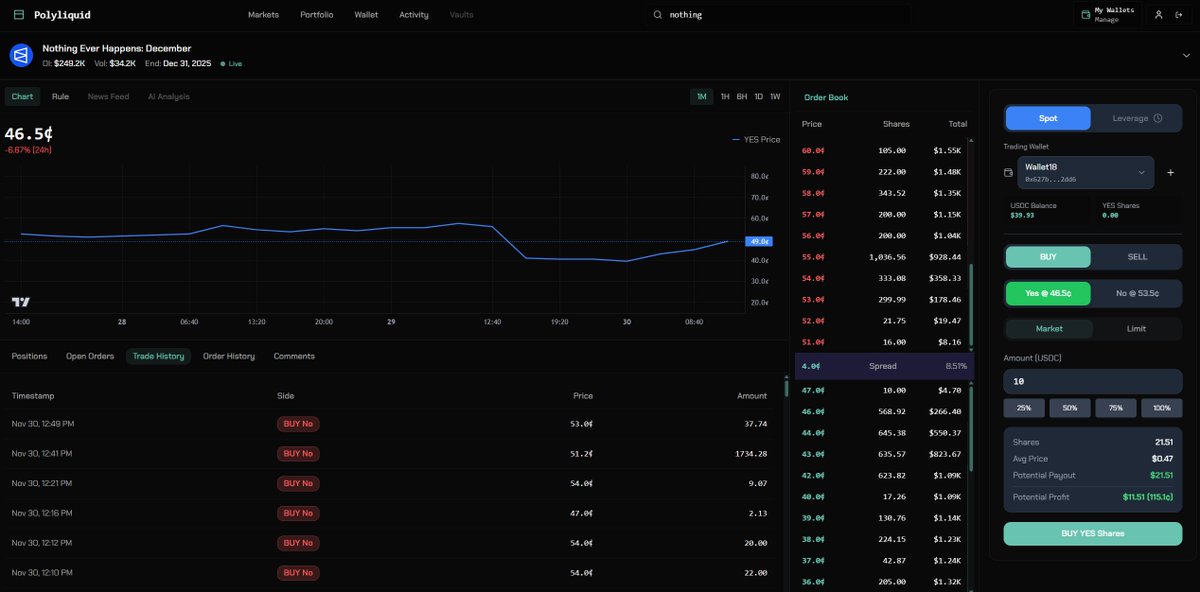Screen dimensions: 1200x592
Task: Open the Portfolio menu item
Action: click(317, 15)
